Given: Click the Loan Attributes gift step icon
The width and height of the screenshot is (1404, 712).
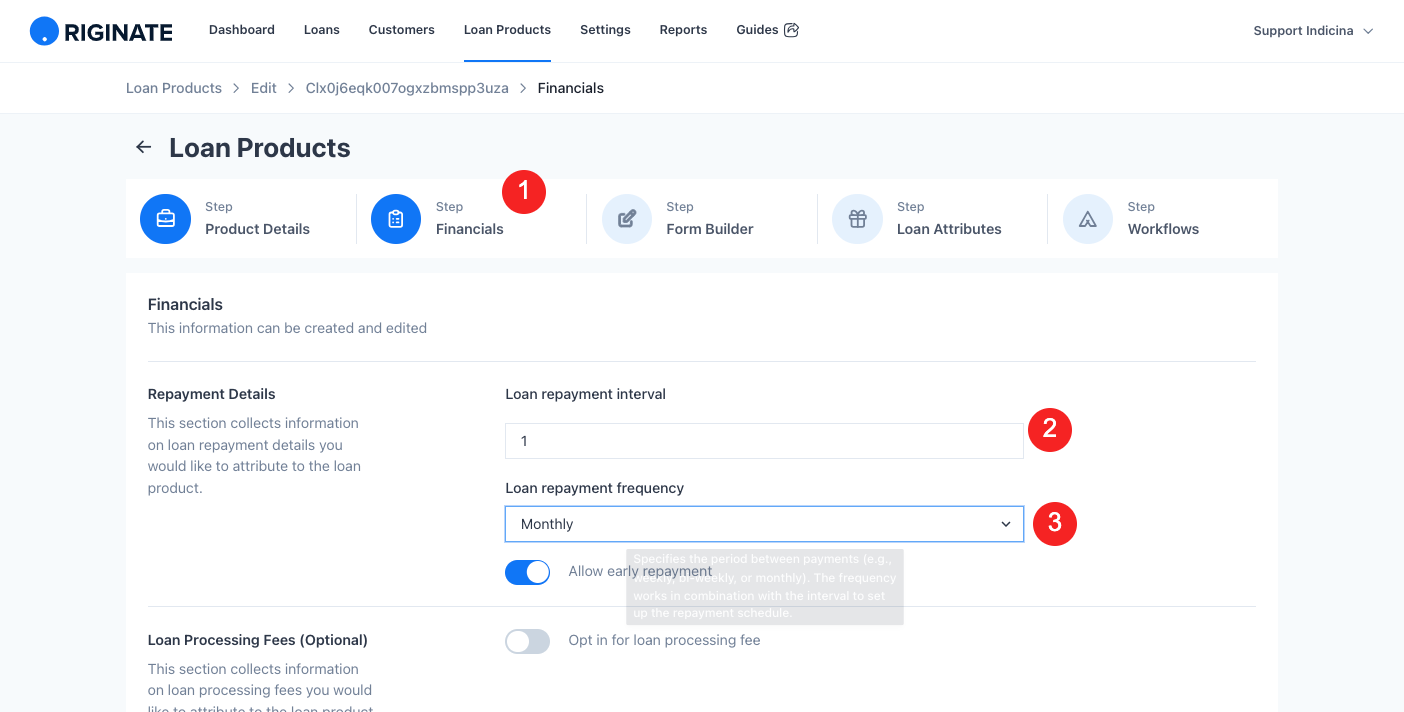Looking at the screenshot, I should point(858,219).
